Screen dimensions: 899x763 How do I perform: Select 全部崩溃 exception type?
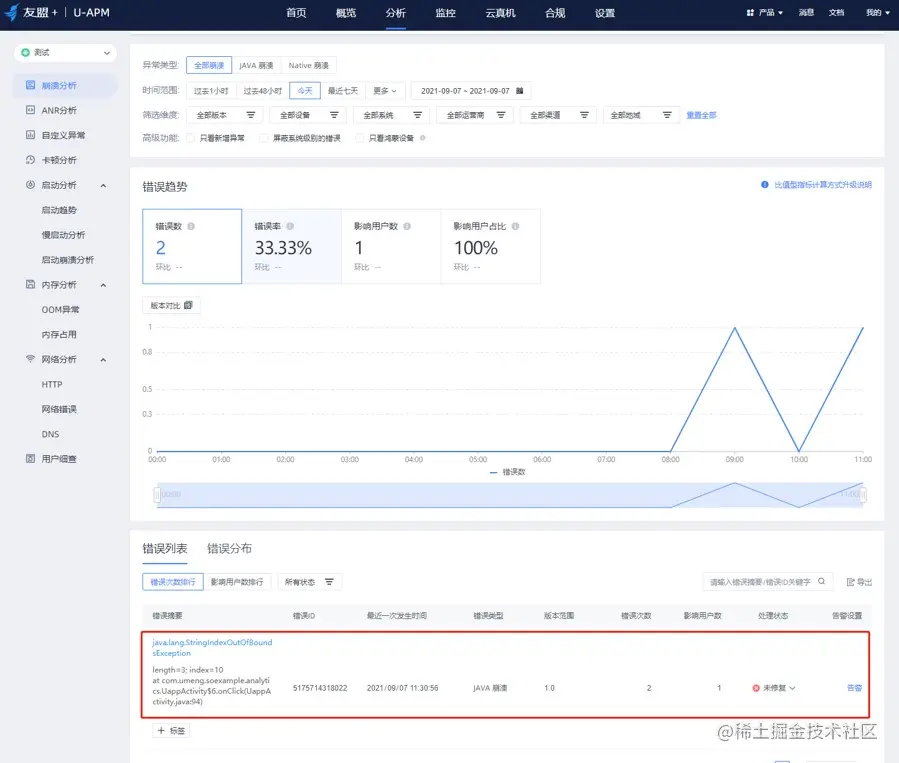click(209, 65)
